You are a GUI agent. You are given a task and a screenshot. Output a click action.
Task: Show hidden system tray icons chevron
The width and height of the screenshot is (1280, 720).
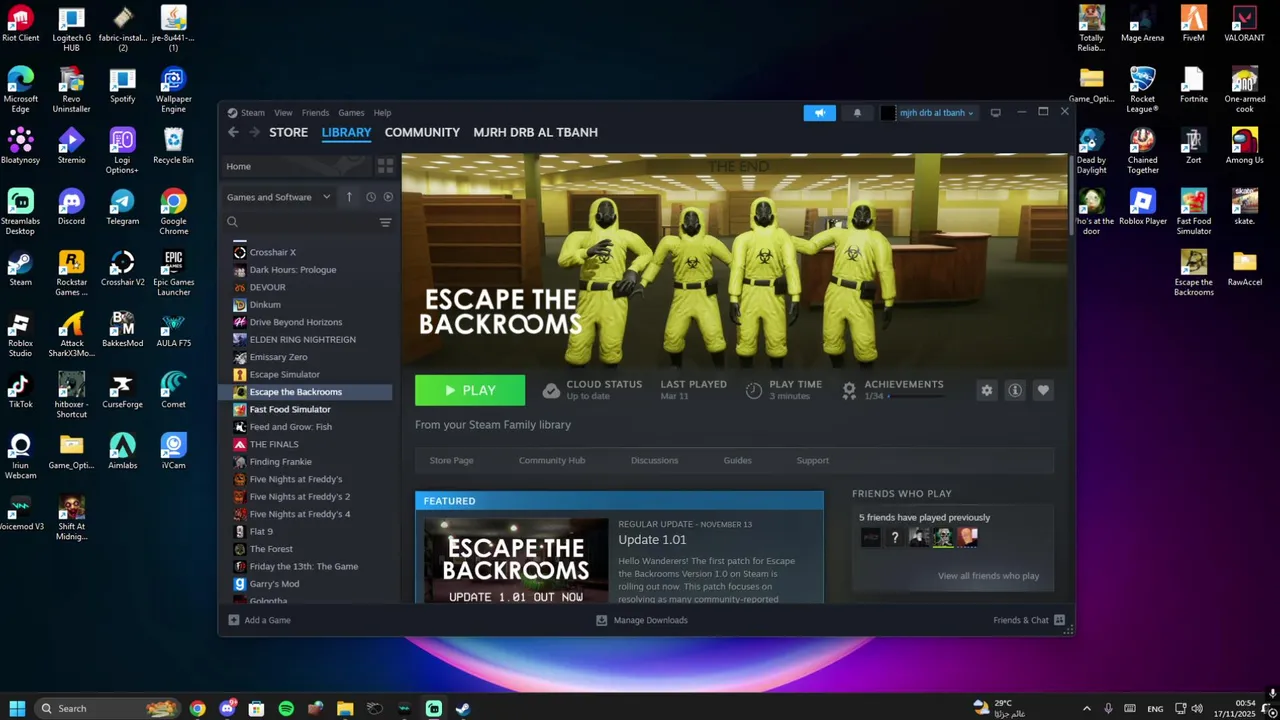point(1087,708)
